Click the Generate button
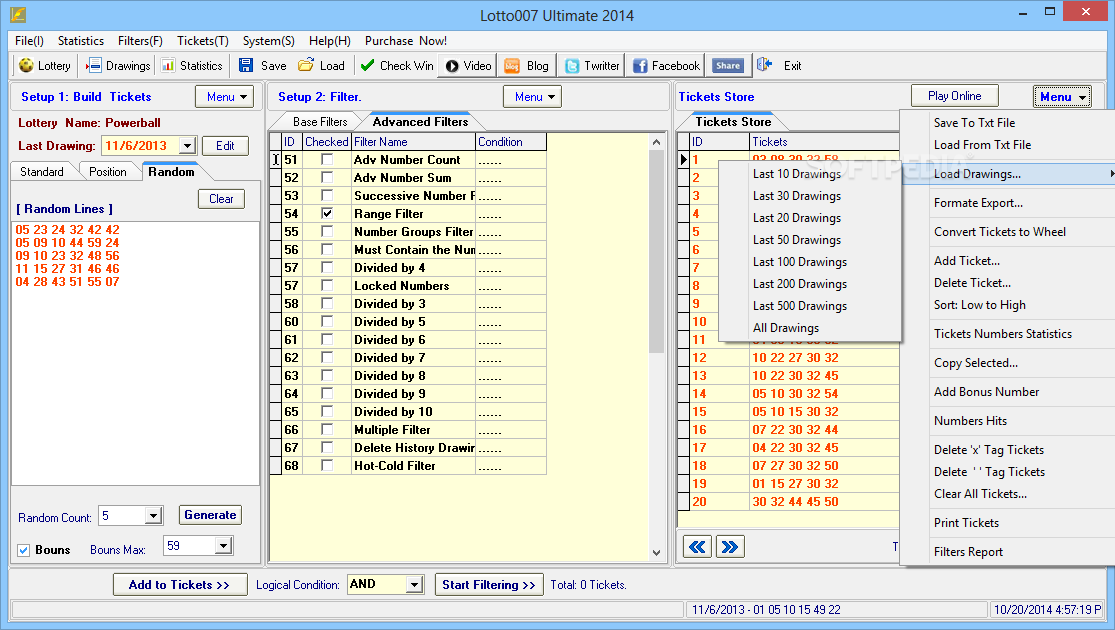Image resolution: width=1115 pixels, height=630 pixels. pyautogui.click(x=210, y=515)
